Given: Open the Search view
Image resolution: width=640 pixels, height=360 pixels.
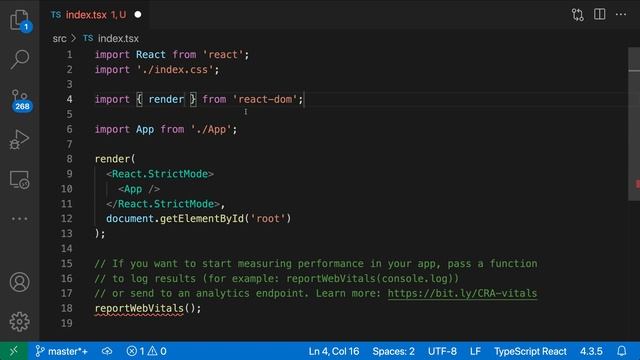Looking at the screenshot, I should pyautogui.click(x=20, y=60).
